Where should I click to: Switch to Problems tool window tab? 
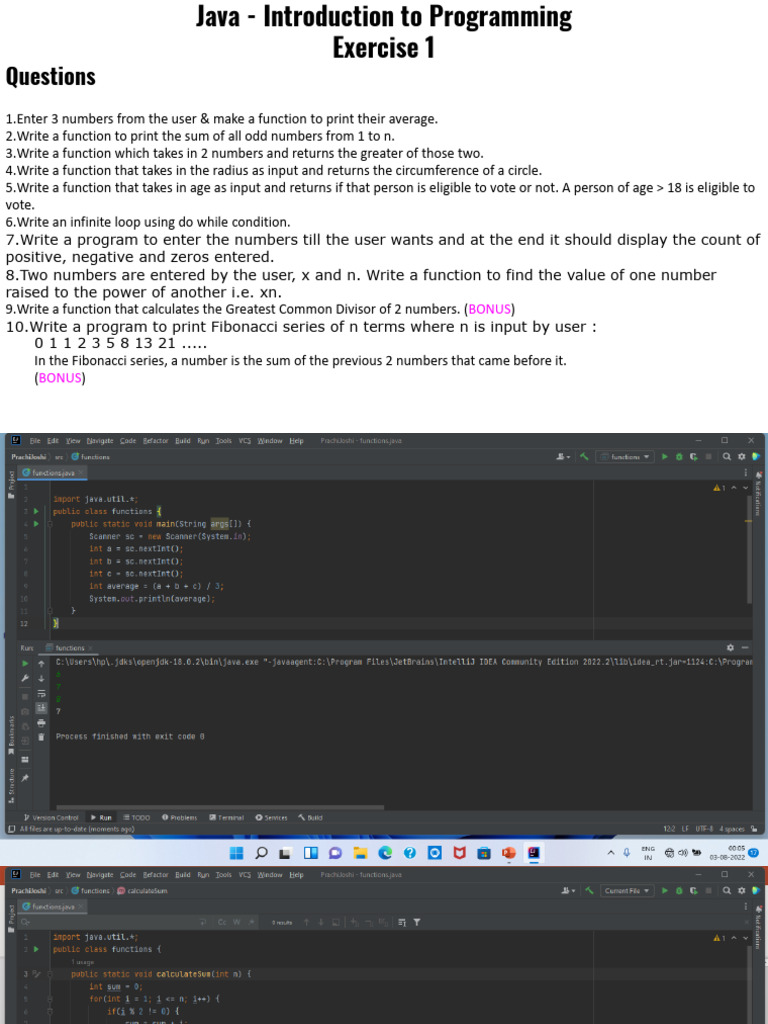[179, 817]
